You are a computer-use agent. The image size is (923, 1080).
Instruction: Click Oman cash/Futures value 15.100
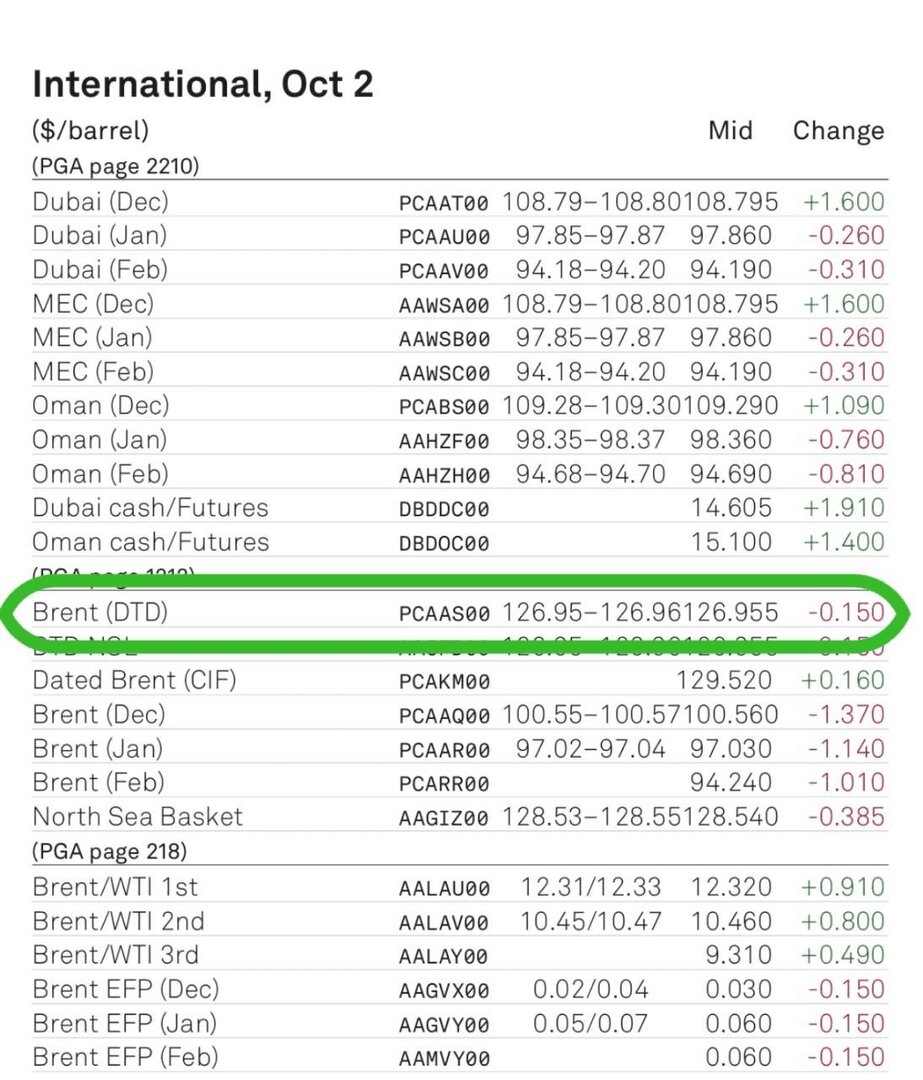click(x=731, y=542)
